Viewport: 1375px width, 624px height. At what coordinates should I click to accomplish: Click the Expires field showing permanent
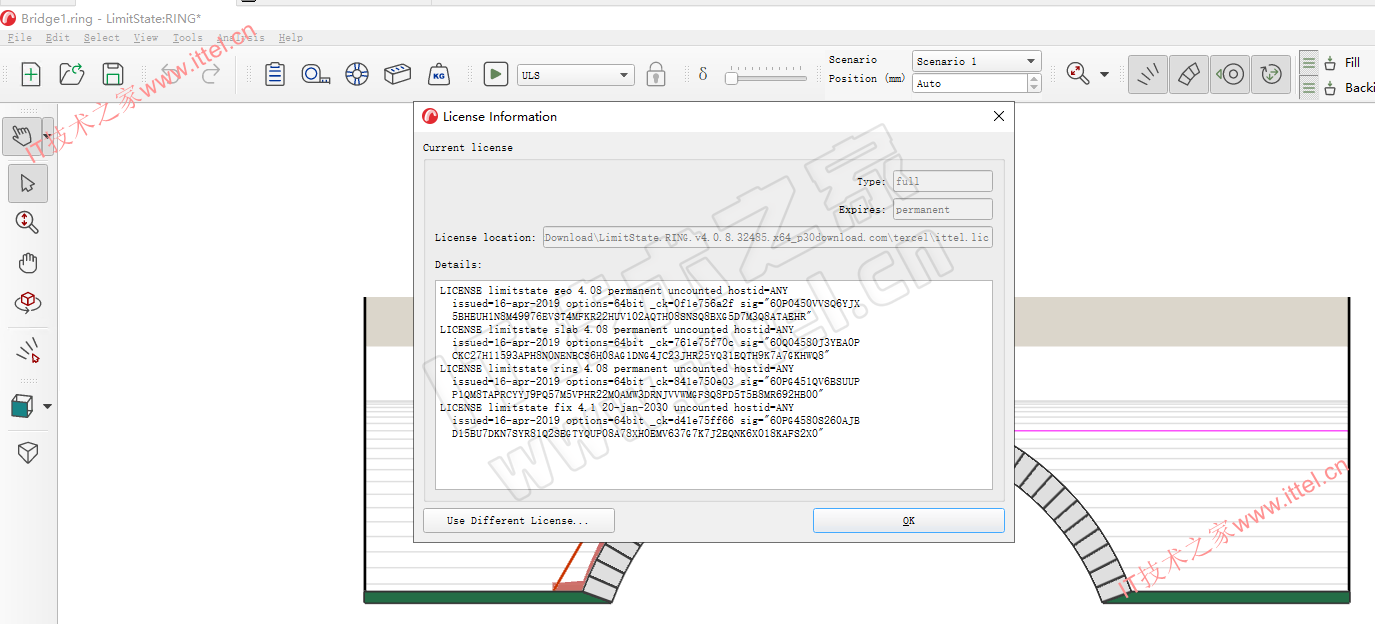942,209
